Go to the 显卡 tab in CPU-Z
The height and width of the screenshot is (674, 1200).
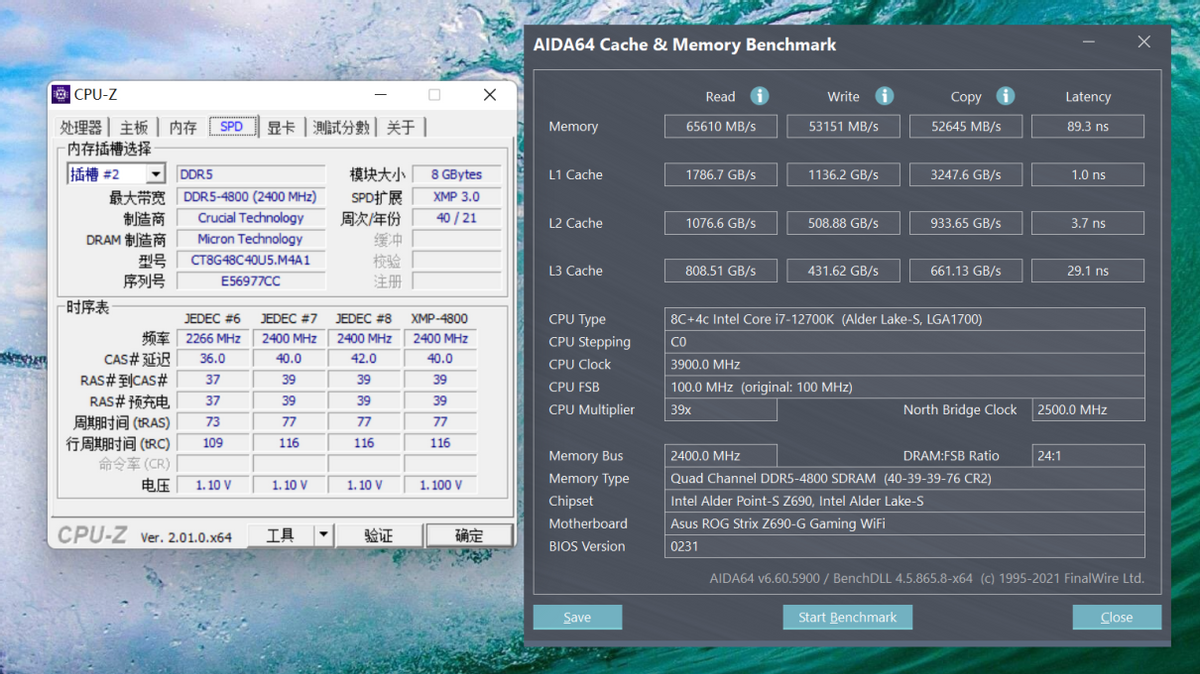pos(281,127)
